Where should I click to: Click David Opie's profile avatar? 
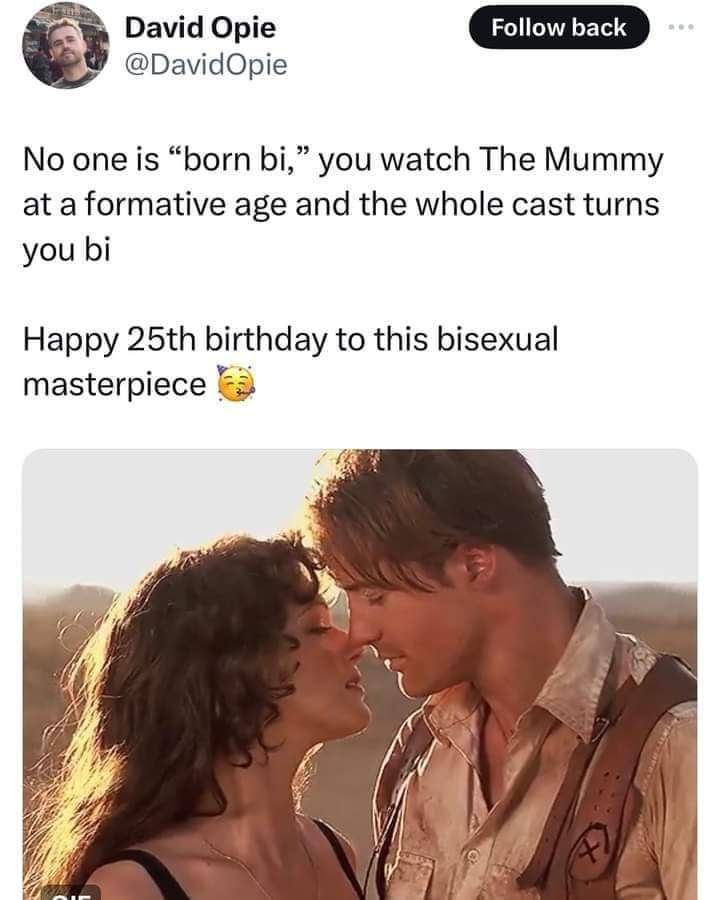tap(65, 45)
